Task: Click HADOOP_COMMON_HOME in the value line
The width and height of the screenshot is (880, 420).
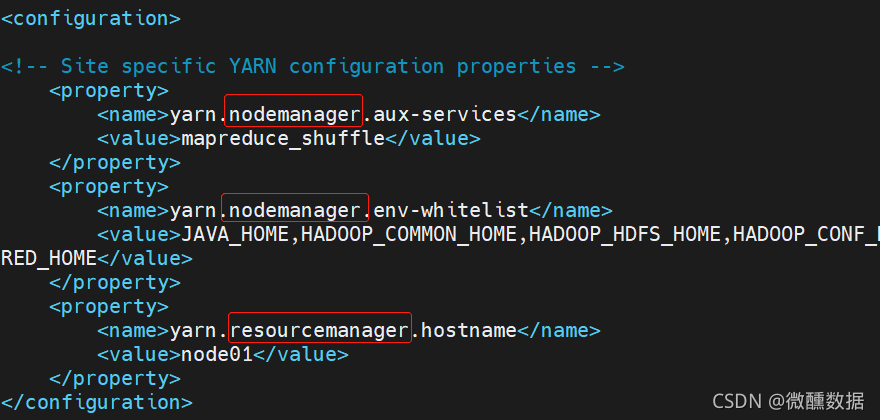Action: (x=409, y=235)
